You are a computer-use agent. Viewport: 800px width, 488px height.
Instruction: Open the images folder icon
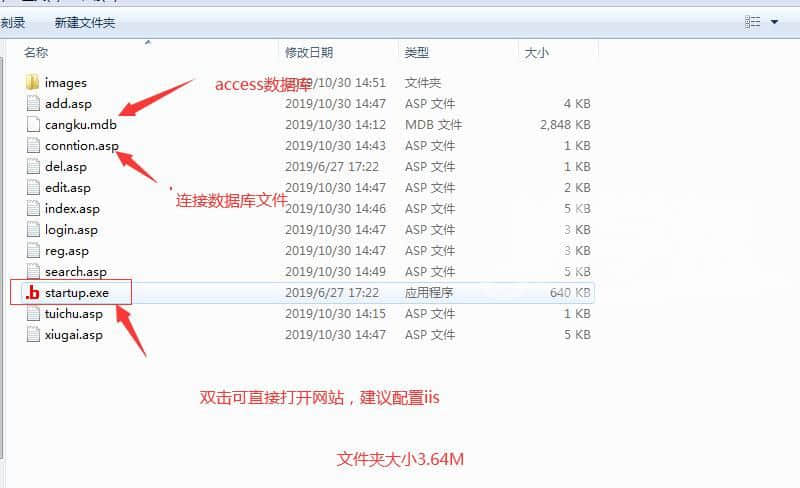tap(32, 83)
